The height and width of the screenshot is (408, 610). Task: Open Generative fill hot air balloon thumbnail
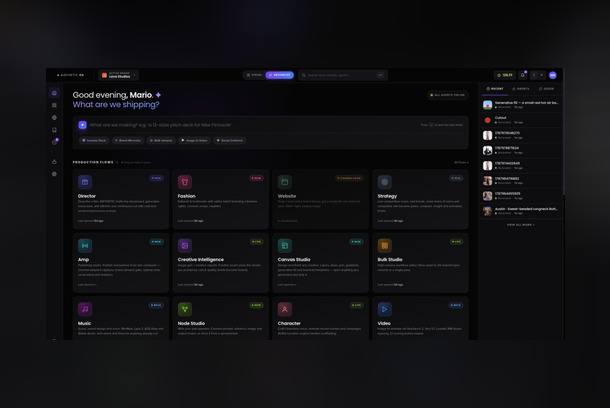click(x=487, y=105)
